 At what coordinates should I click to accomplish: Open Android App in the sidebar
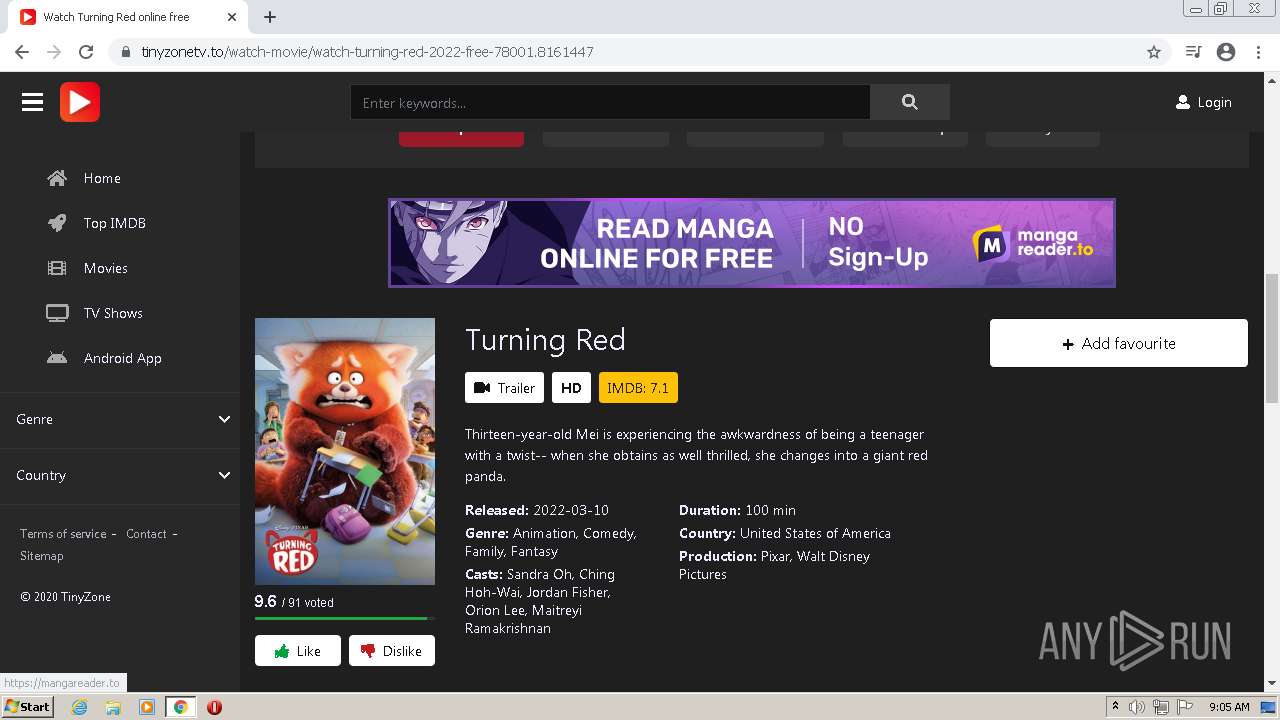pos(120,358)
